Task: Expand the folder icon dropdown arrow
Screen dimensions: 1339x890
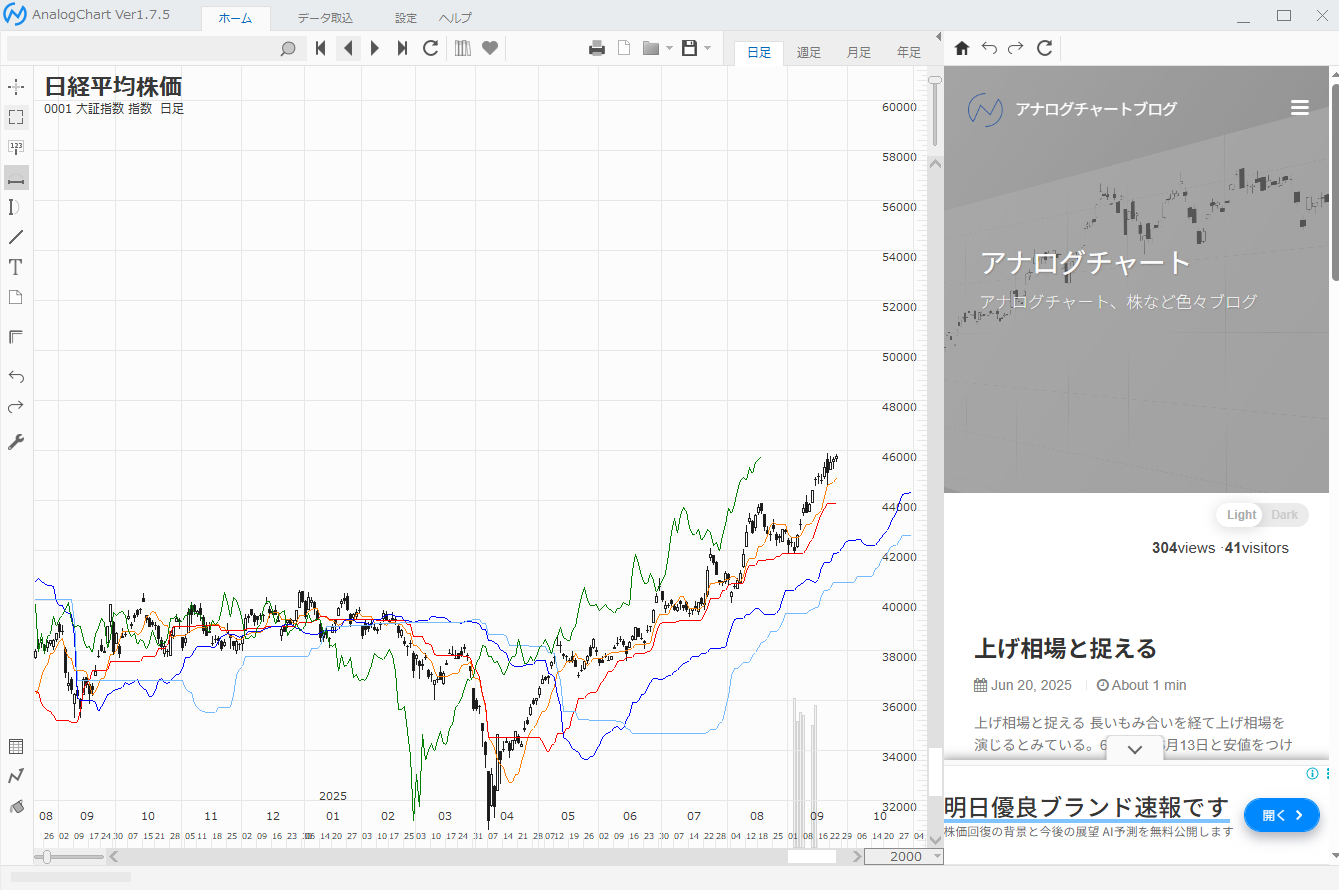Action: click(x=669, y=48)
